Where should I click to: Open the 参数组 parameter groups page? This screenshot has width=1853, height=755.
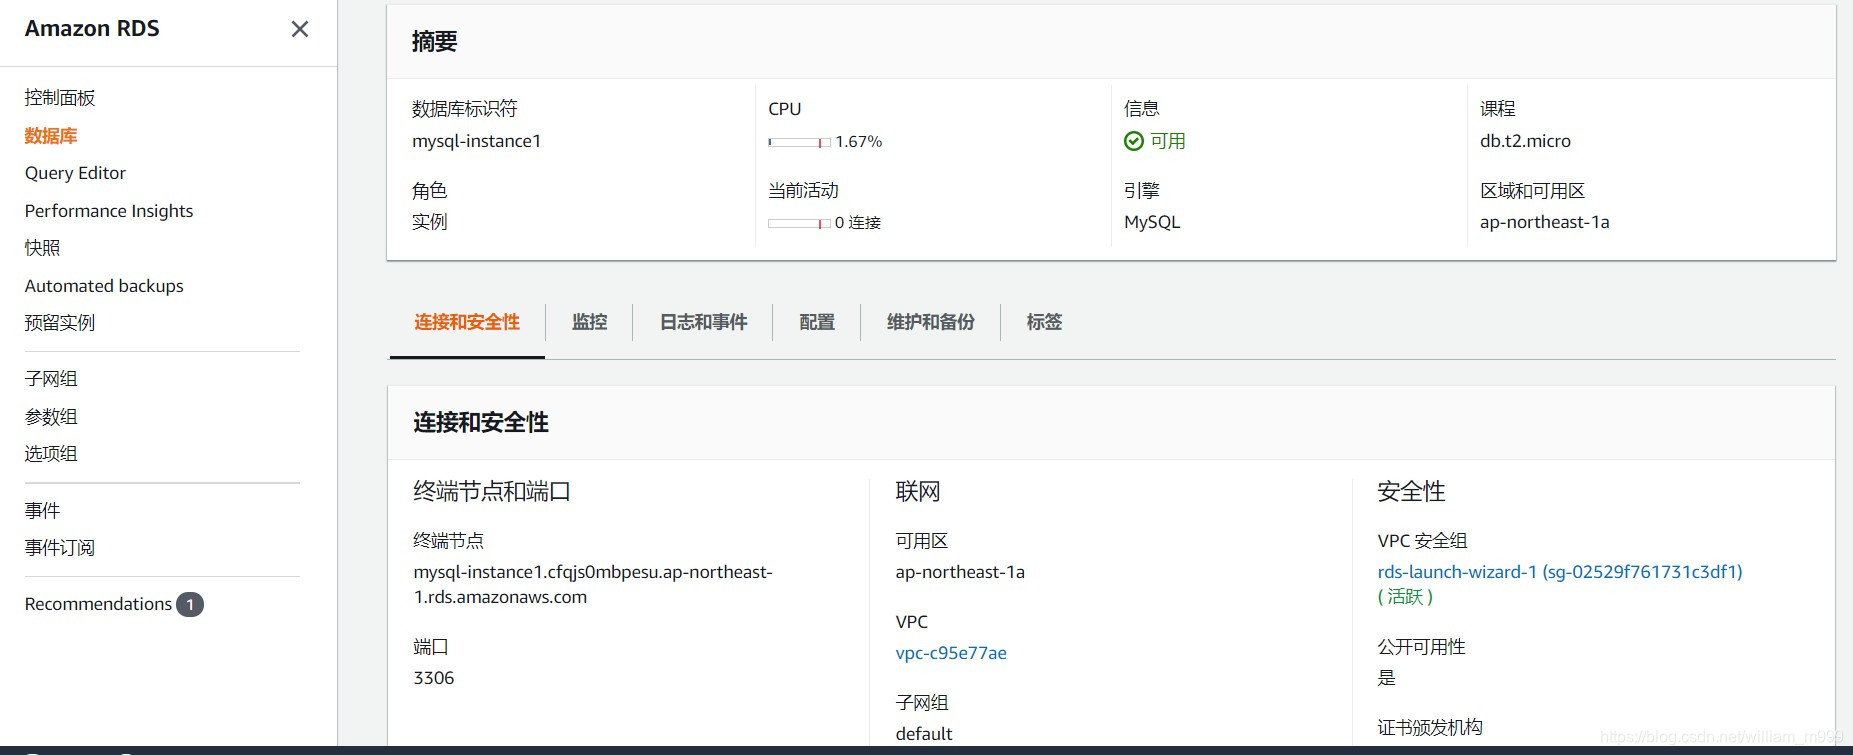51,417
